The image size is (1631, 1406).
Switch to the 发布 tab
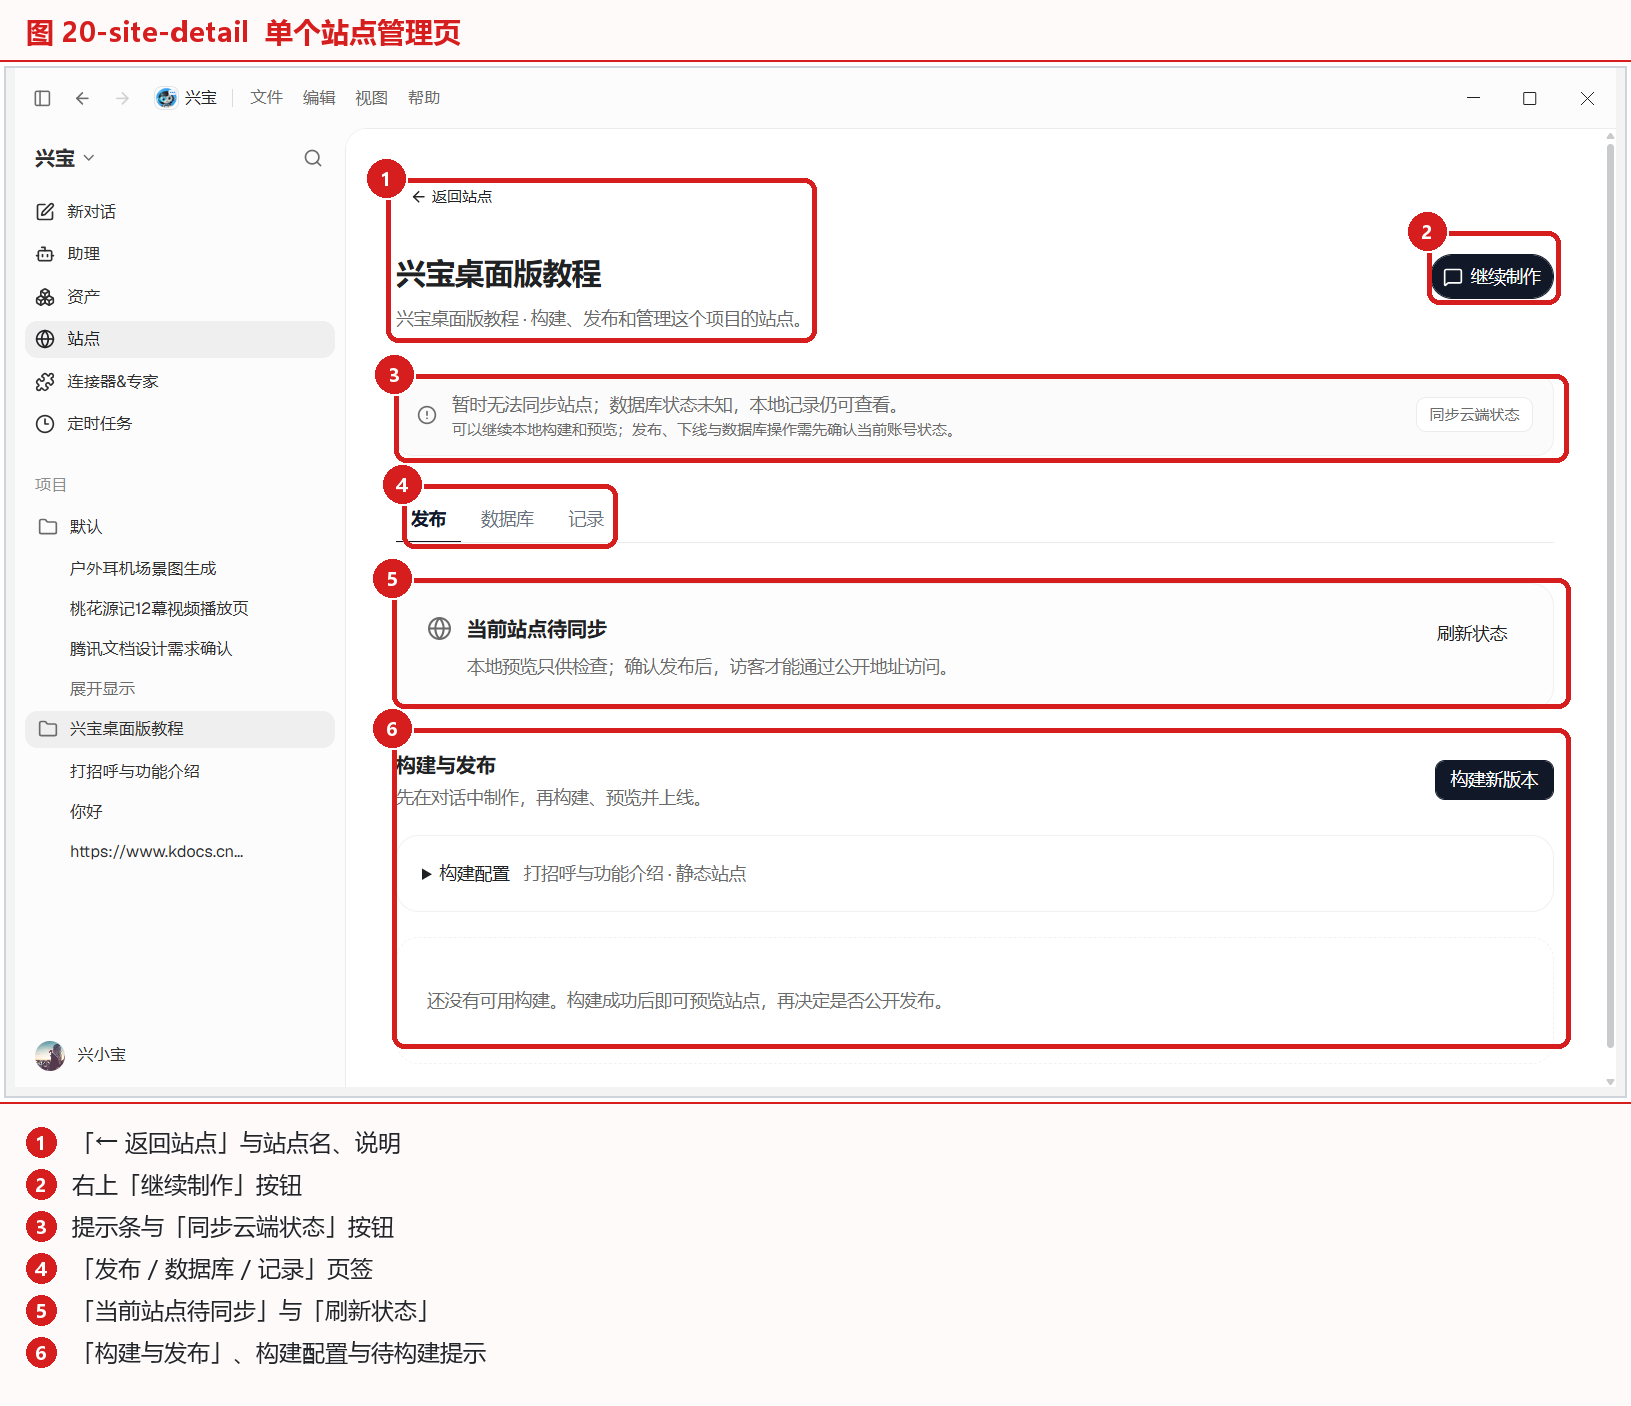point(429,519)
